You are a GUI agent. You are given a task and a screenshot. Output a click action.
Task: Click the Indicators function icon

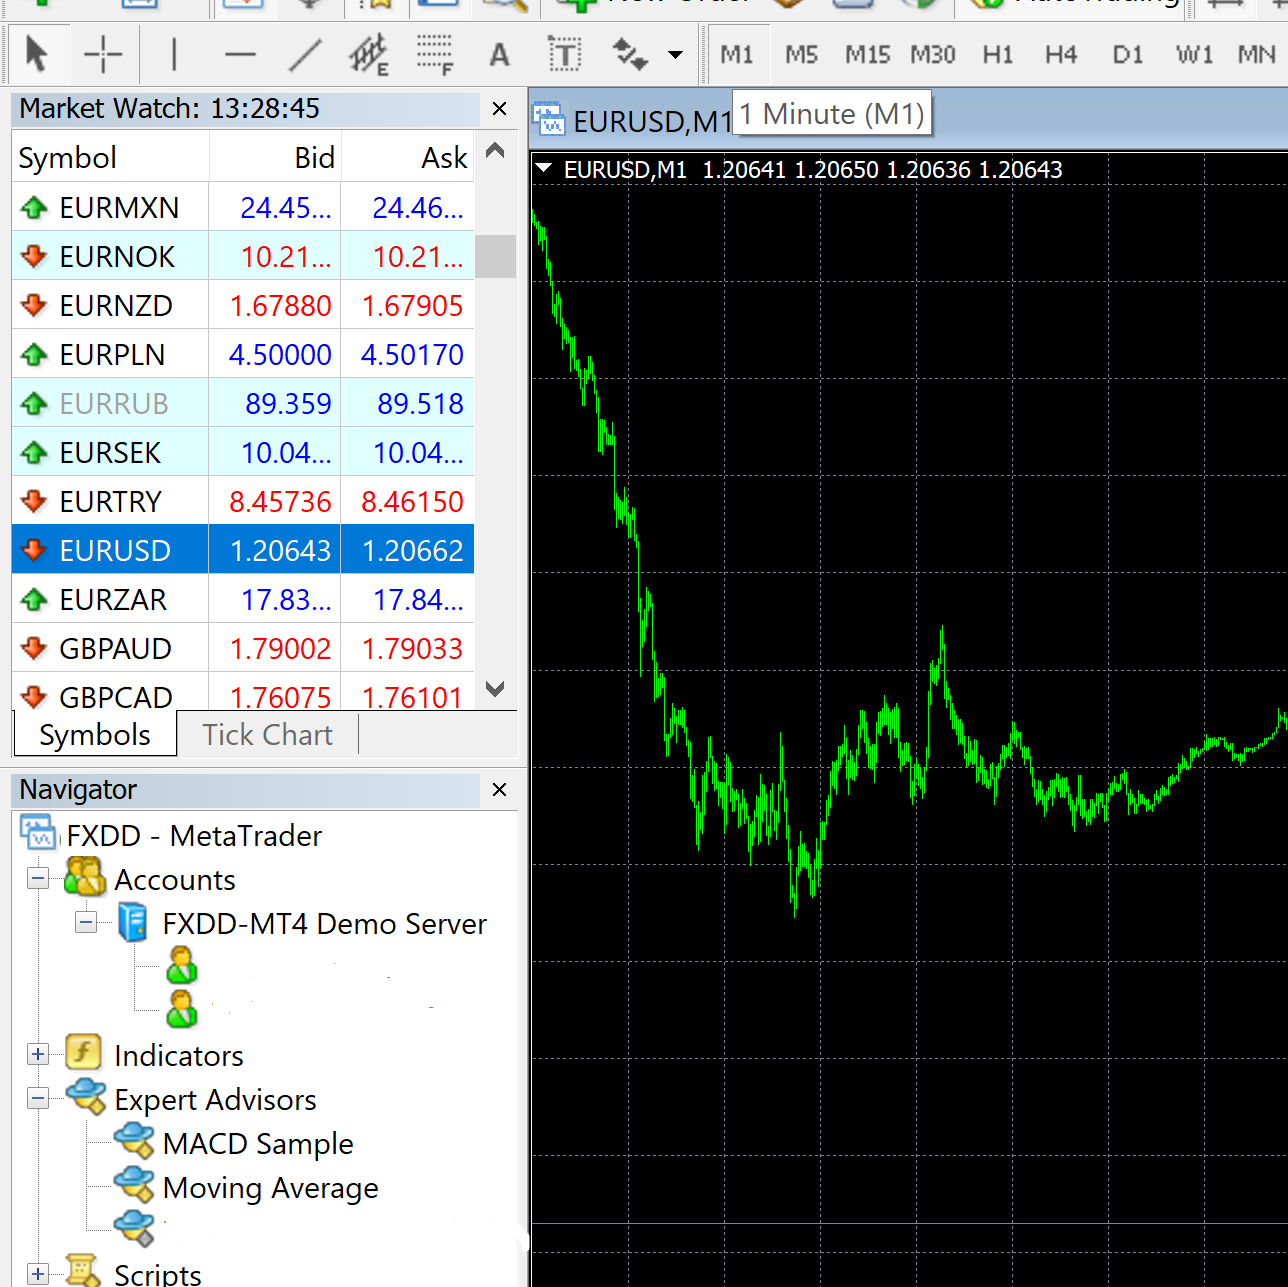[x=83, y=1052]
